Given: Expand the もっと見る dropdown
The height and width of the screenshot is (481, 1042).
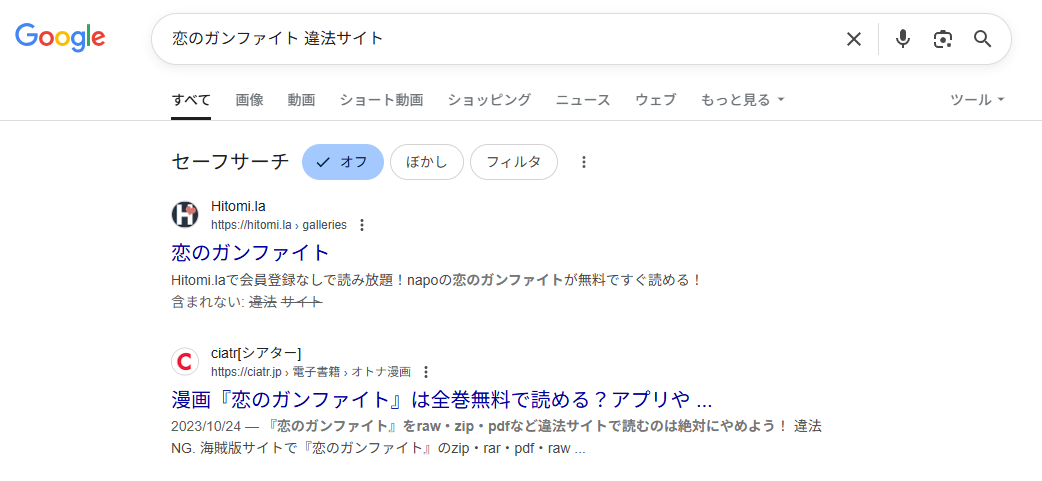Looking at the screenshot, I should pos(742,100).
